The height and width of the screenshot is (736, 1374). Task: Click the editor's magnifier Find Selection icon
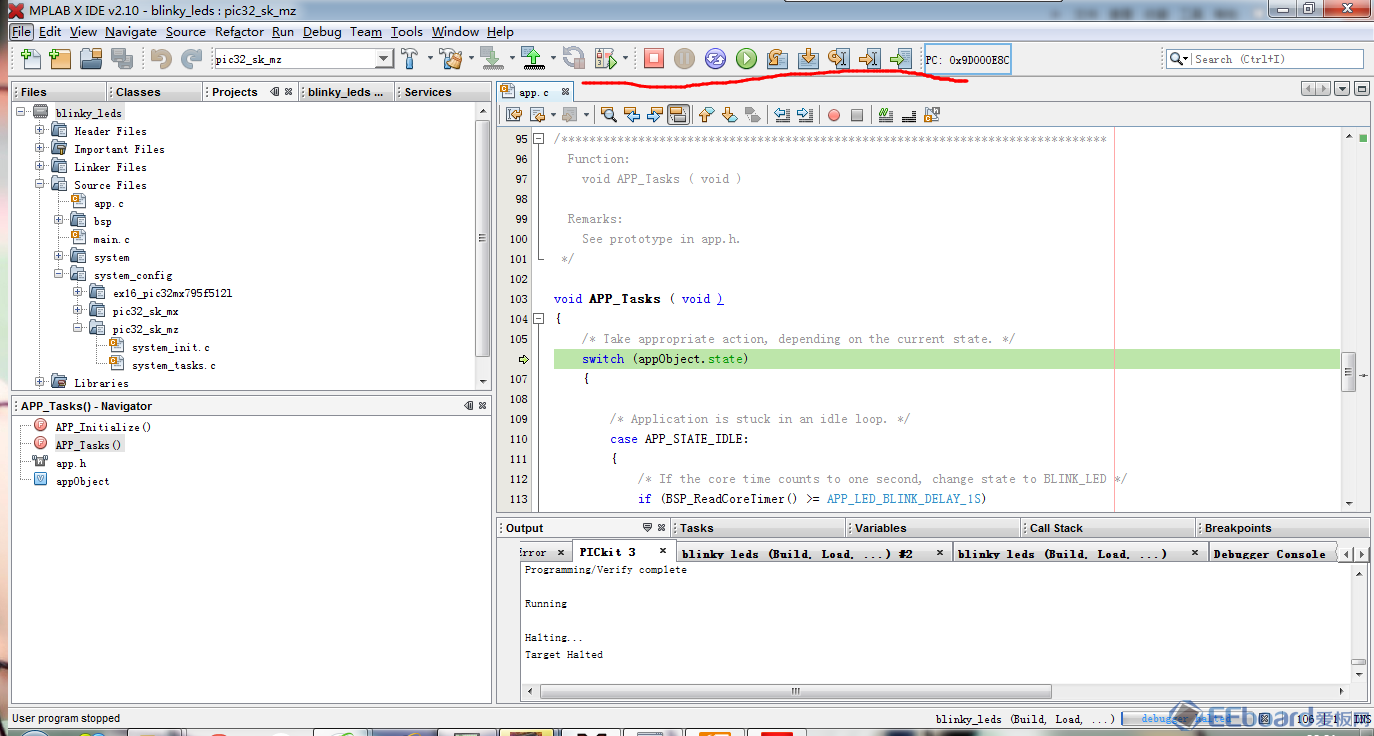[608, 115]
